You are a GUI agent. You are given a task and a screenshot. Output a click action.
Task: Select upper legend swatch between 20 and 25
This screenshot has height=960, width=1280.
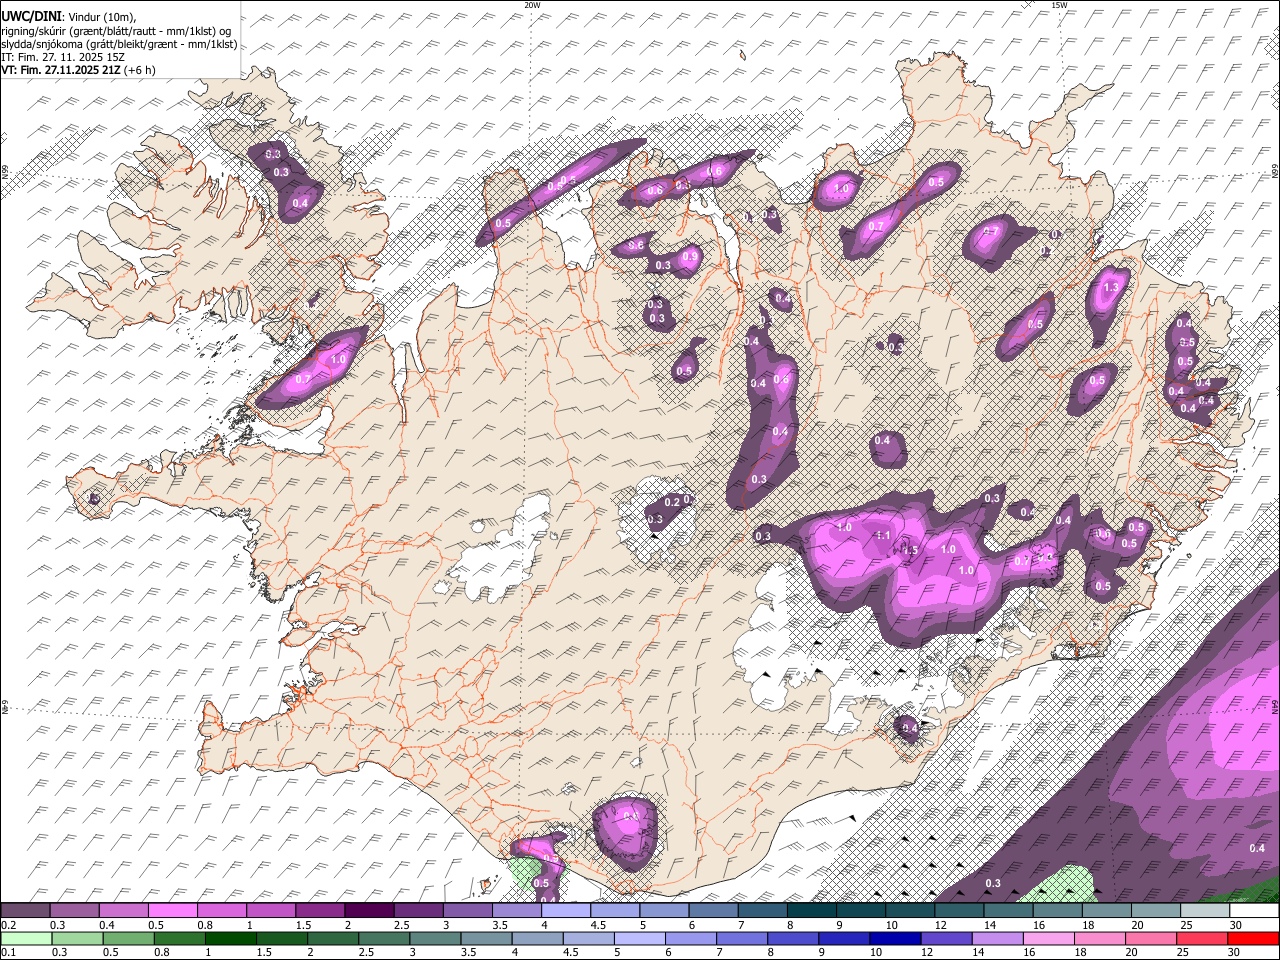point(1156,910)
